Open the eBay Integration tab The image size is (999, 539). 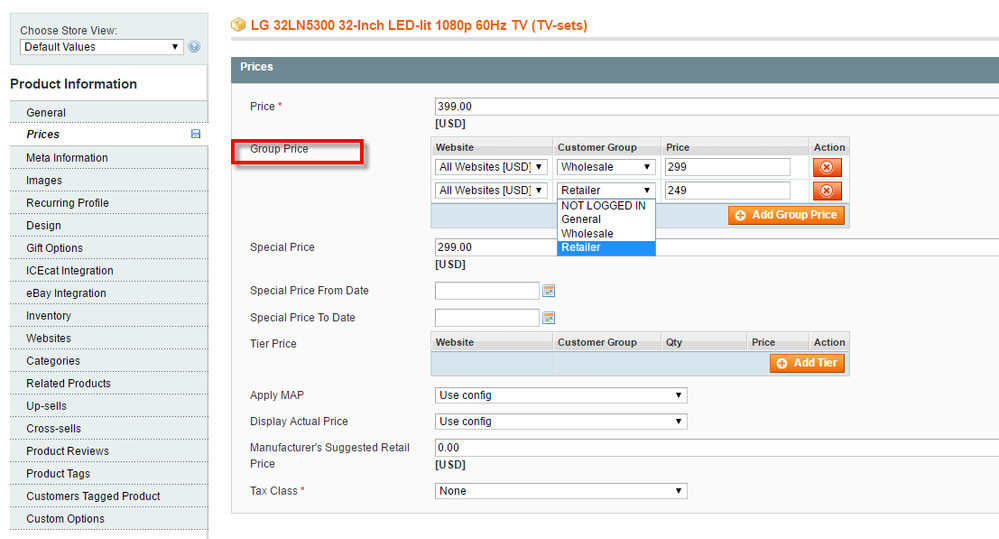(x=109, y=293)
